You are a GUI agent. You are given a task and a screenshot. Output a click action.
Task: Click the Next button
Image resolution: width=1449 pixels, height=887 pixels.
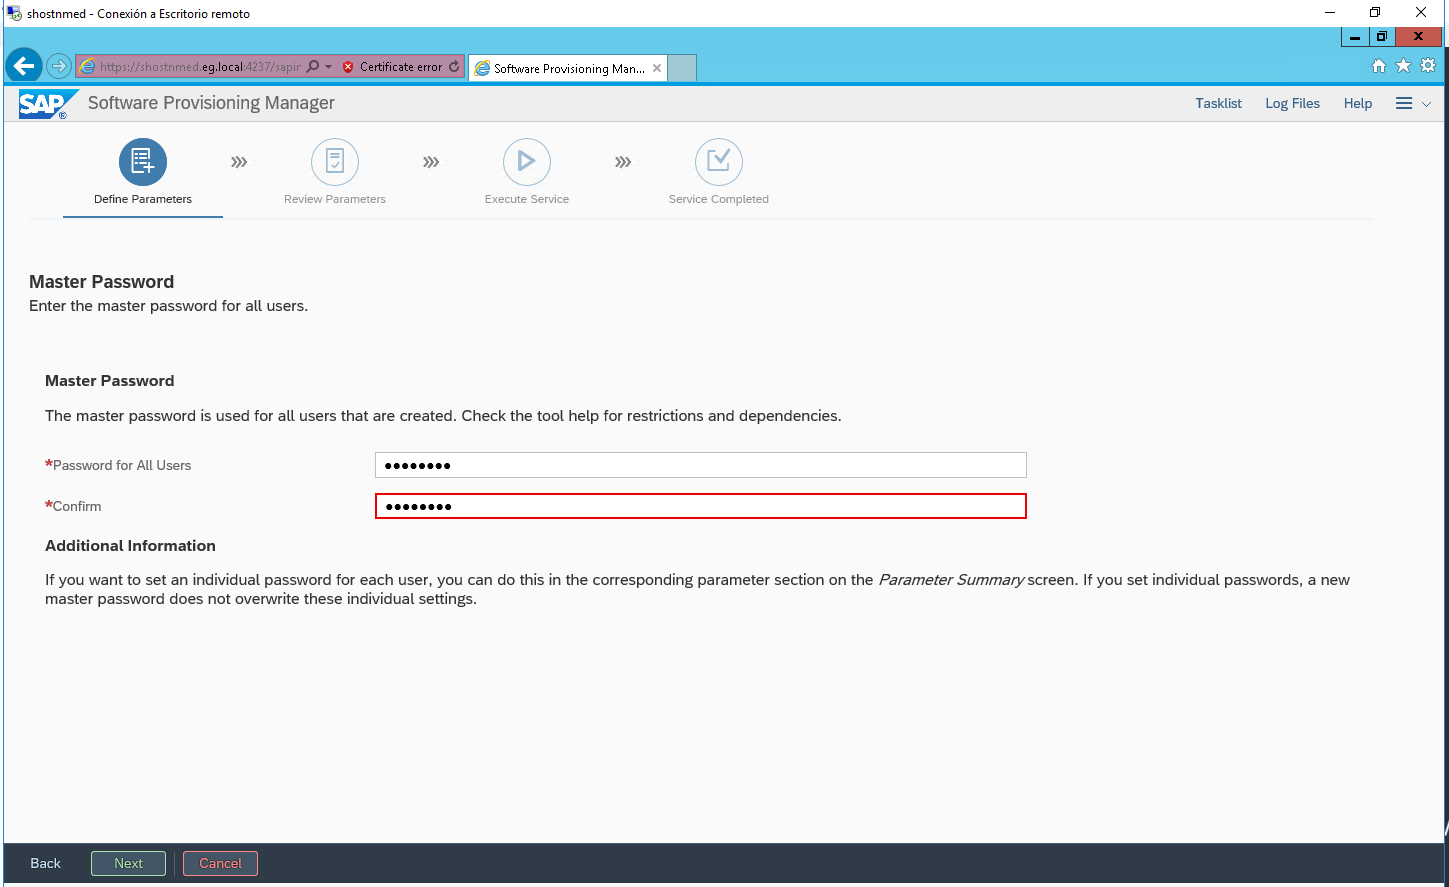128,863
